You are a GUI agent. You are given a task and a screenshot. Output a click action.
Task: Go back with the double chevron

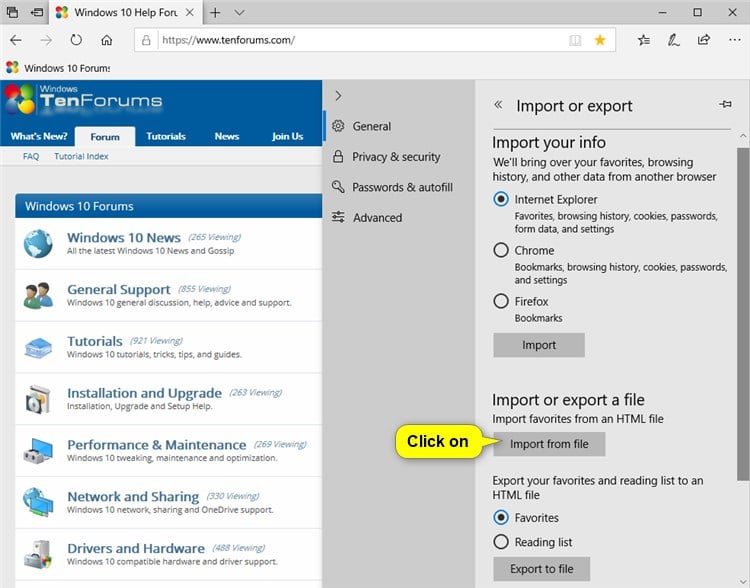click(498, 104)
